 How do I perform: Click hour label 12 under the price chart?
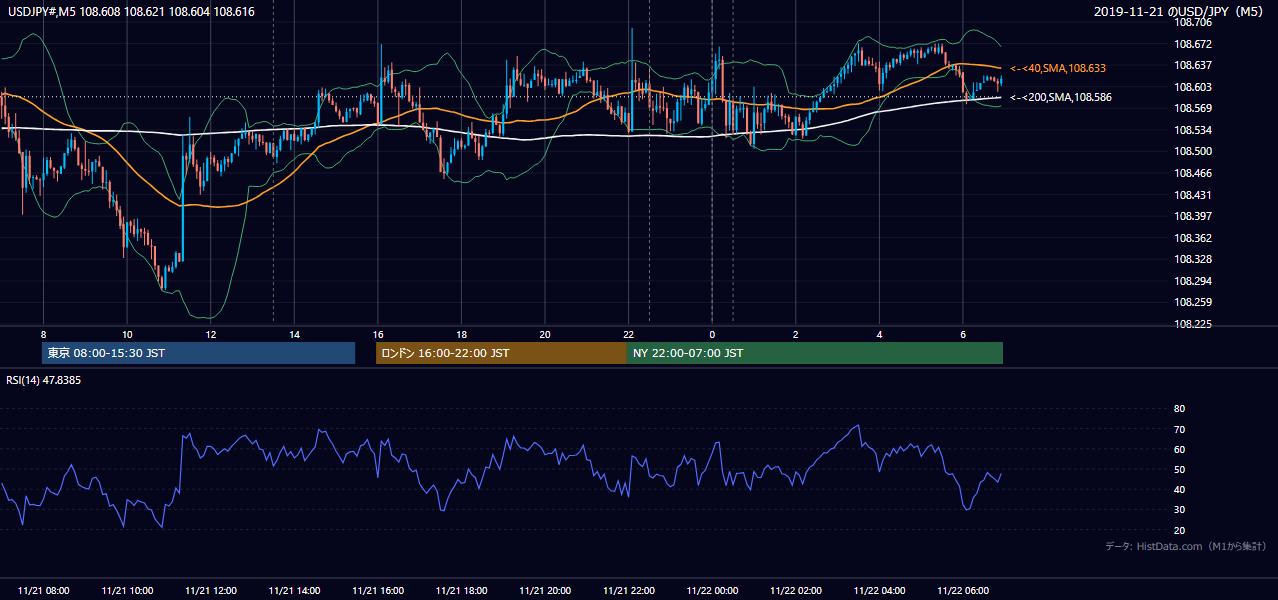tap(210, 334)
